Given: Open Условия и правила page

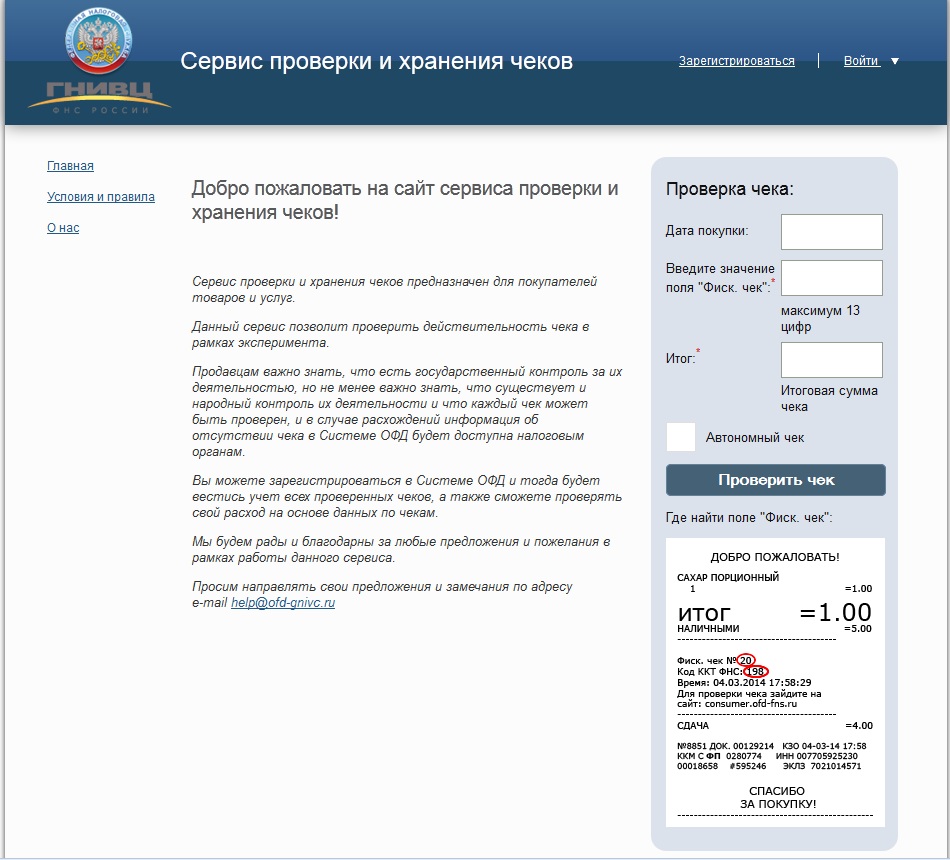Looking at the screenshot, I should (x=101, y=197).
